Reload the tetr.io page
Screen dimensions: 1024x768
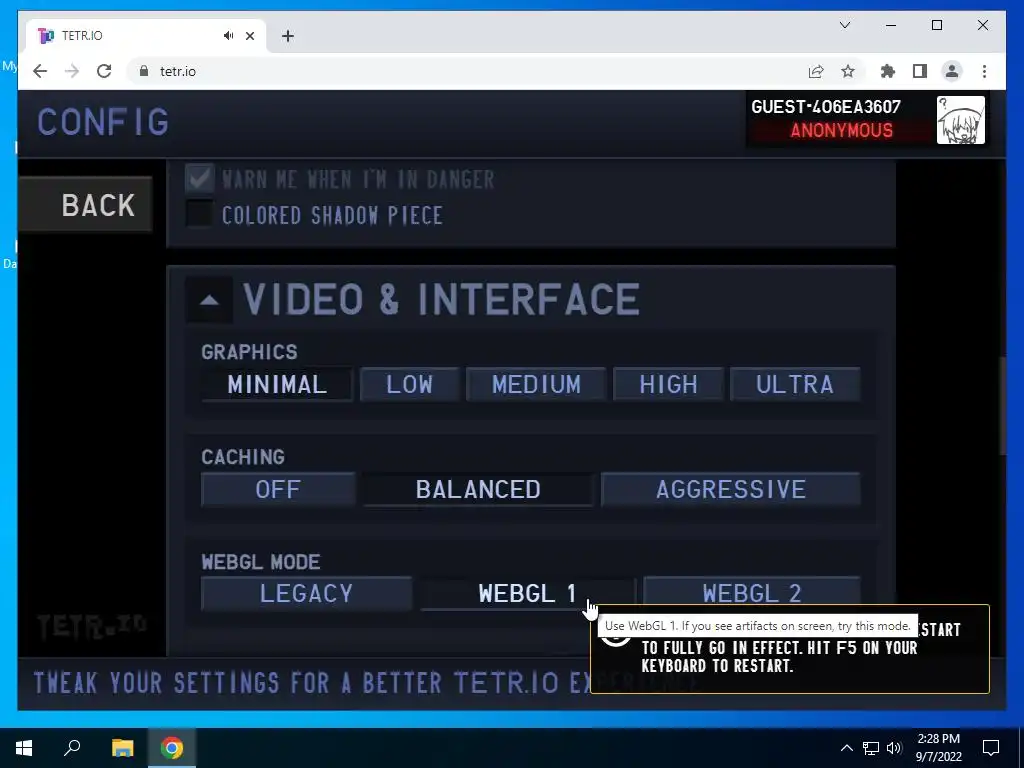(x=104, y=71)
